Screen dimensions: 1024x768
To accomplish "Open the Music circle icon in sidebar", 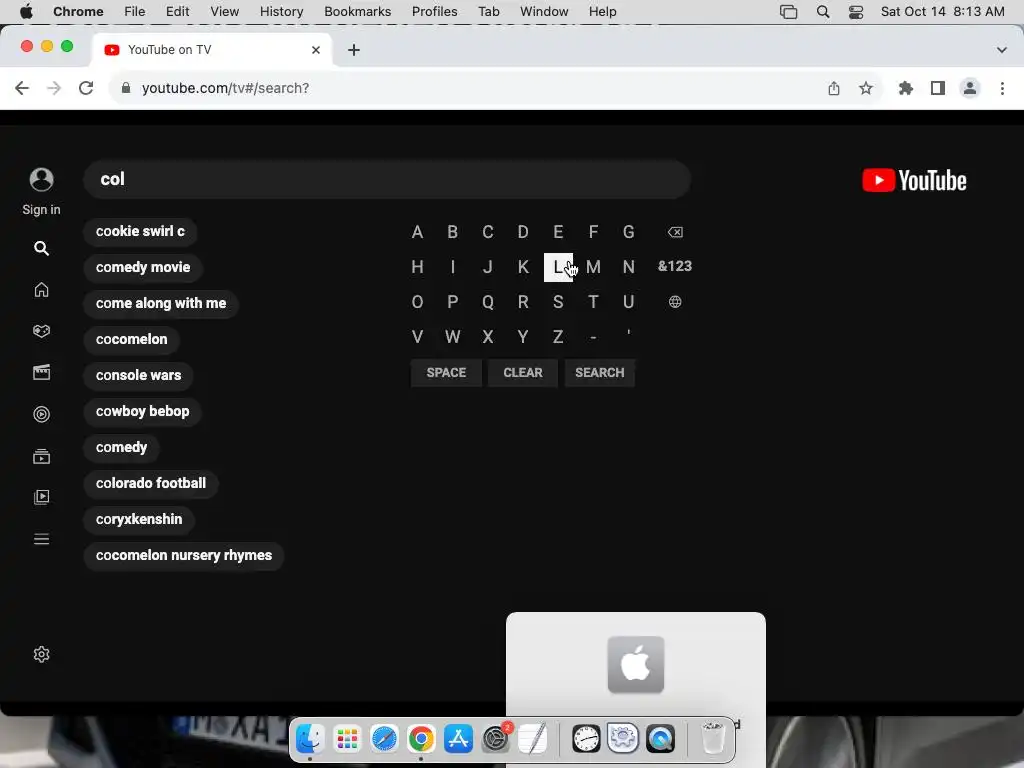I will pyautogui.click(x=41, y=414).
